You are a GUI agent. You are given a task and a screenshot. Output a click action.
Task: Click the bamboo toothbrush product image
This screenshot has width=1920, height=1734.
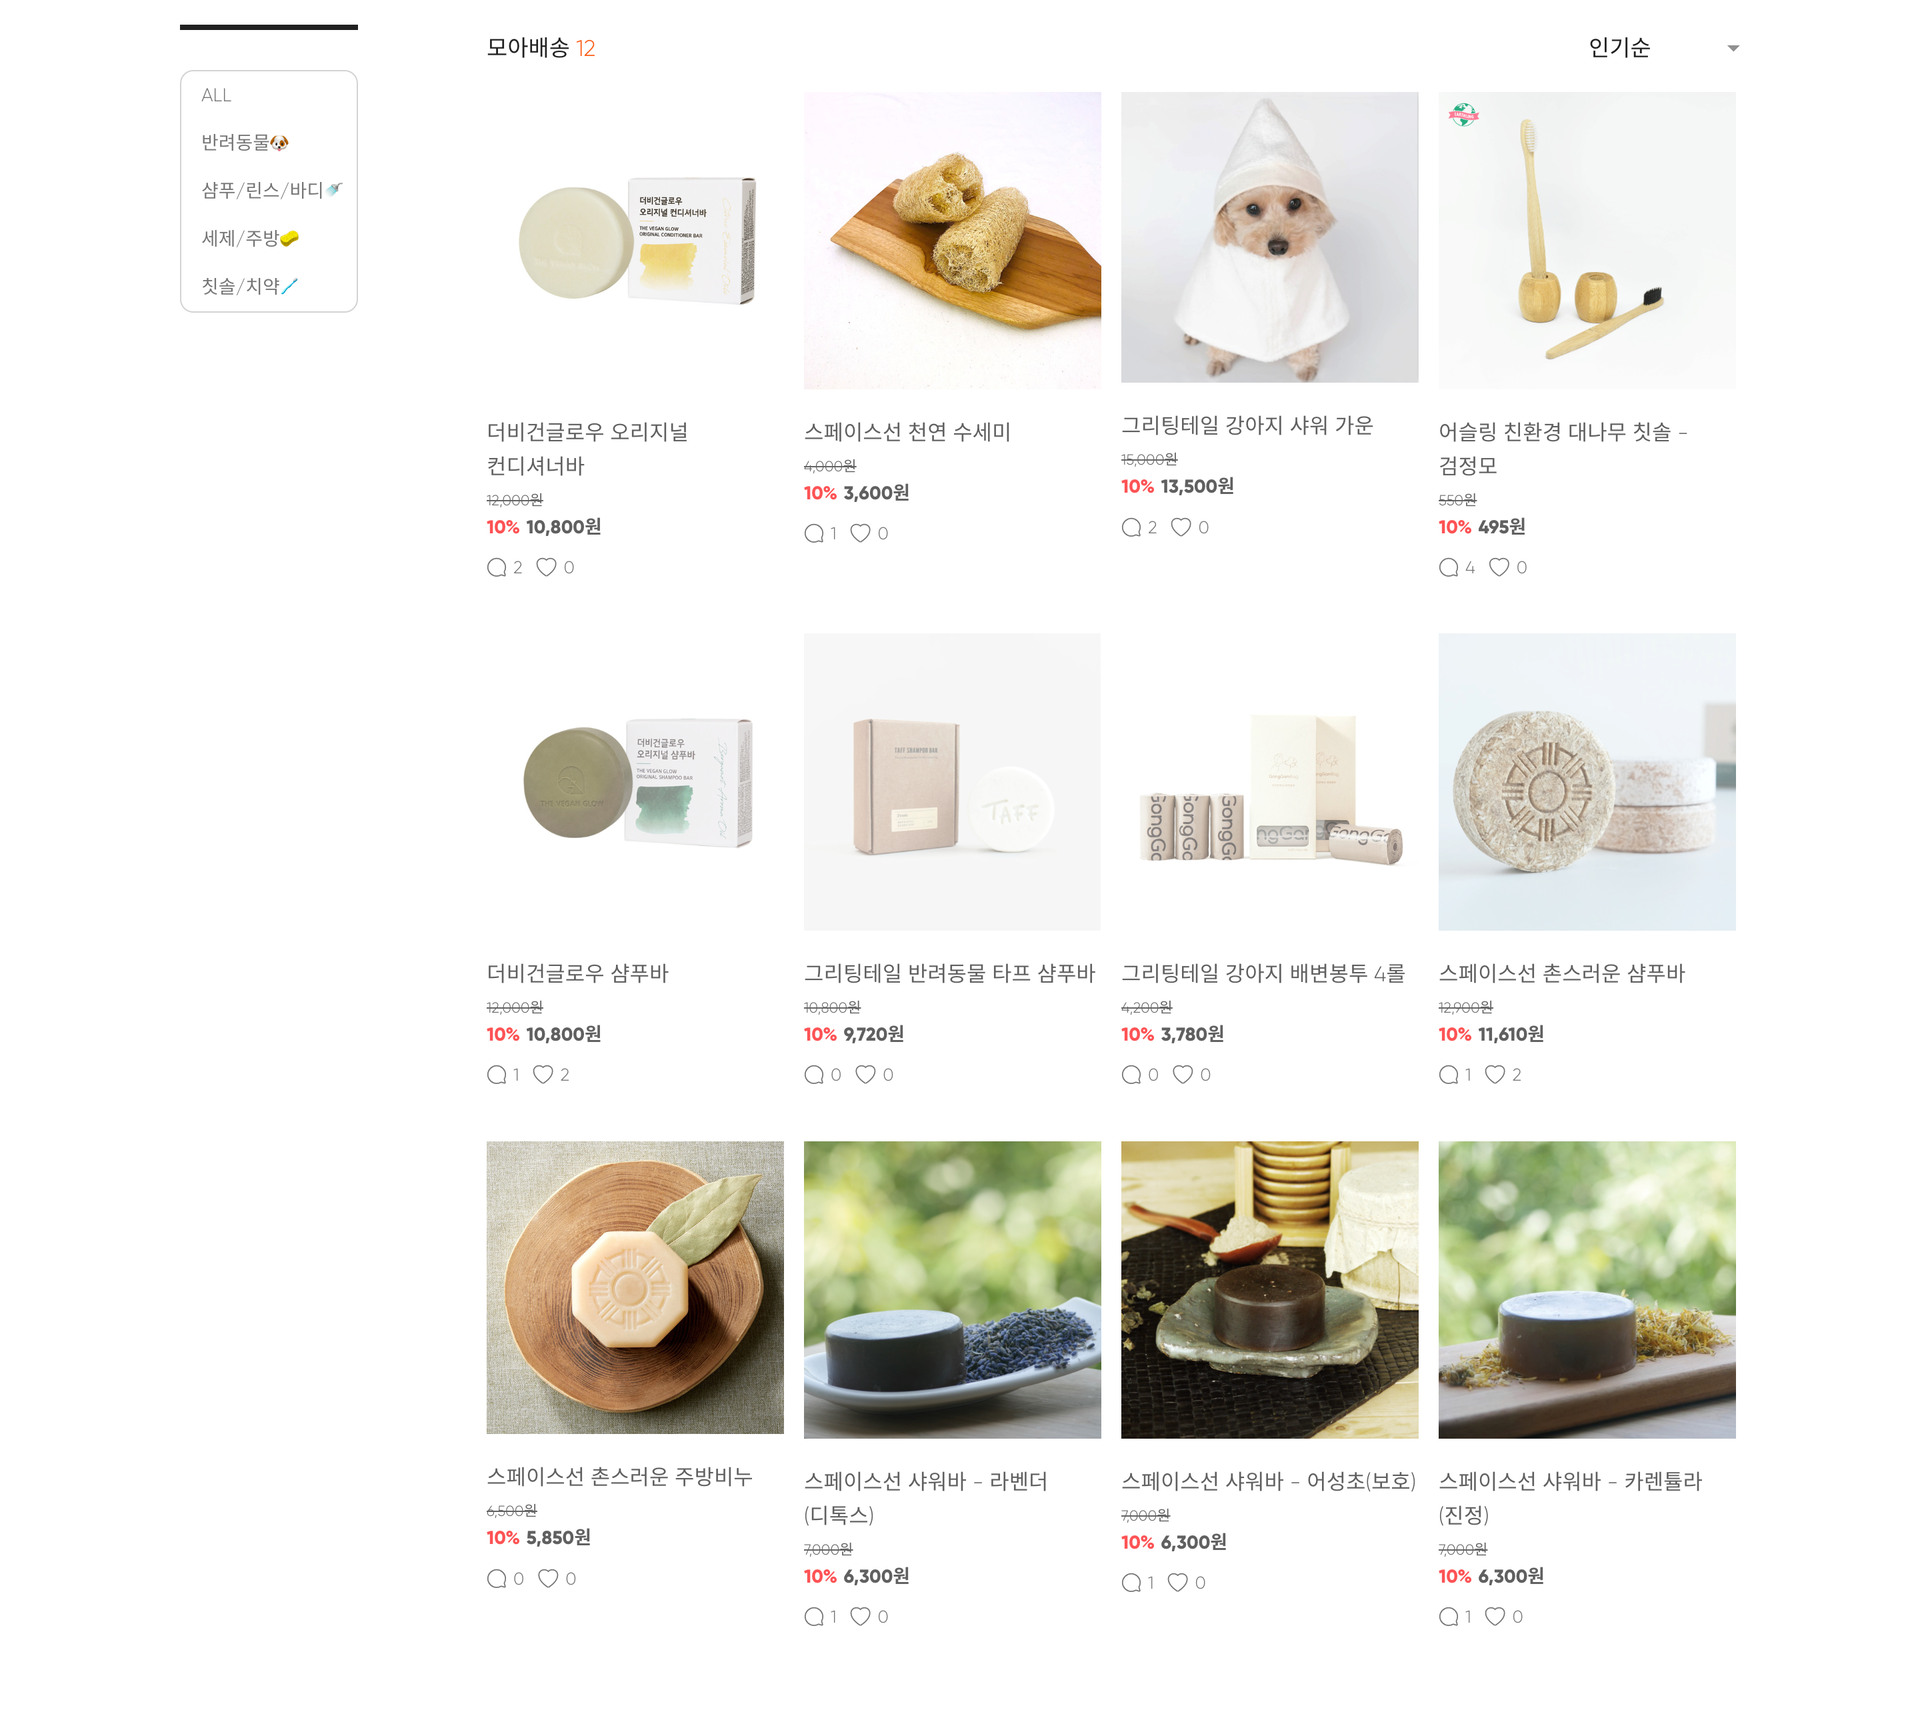[x=1587, y=240]
